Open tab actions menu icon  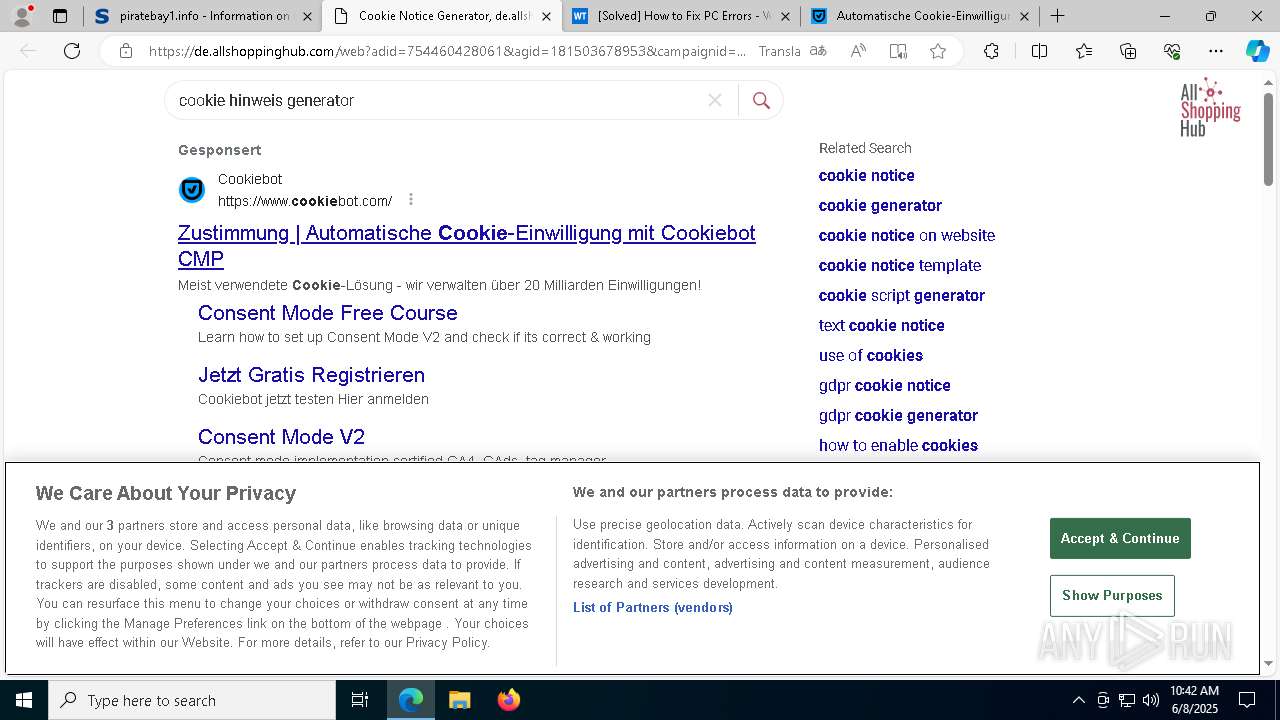[60, 16]
